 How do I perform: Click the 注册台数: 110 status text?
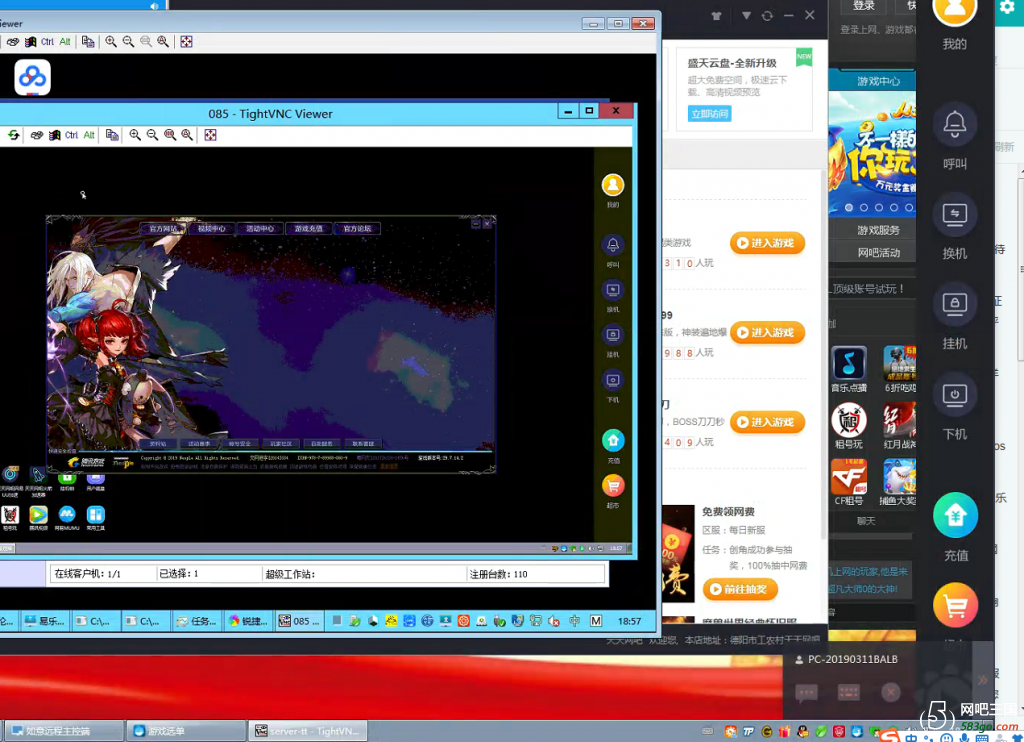click(x=498, y=574)
